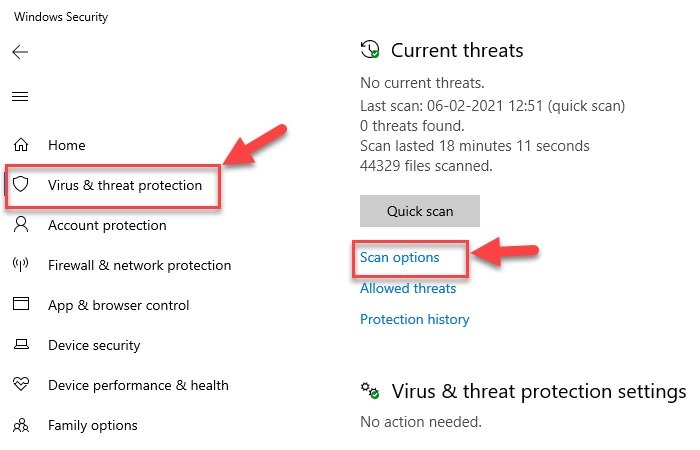Click the Firewall & network antenna icon
Viewport: 700px width, 450px height.
pyautogui.click(x=20, y=265)
